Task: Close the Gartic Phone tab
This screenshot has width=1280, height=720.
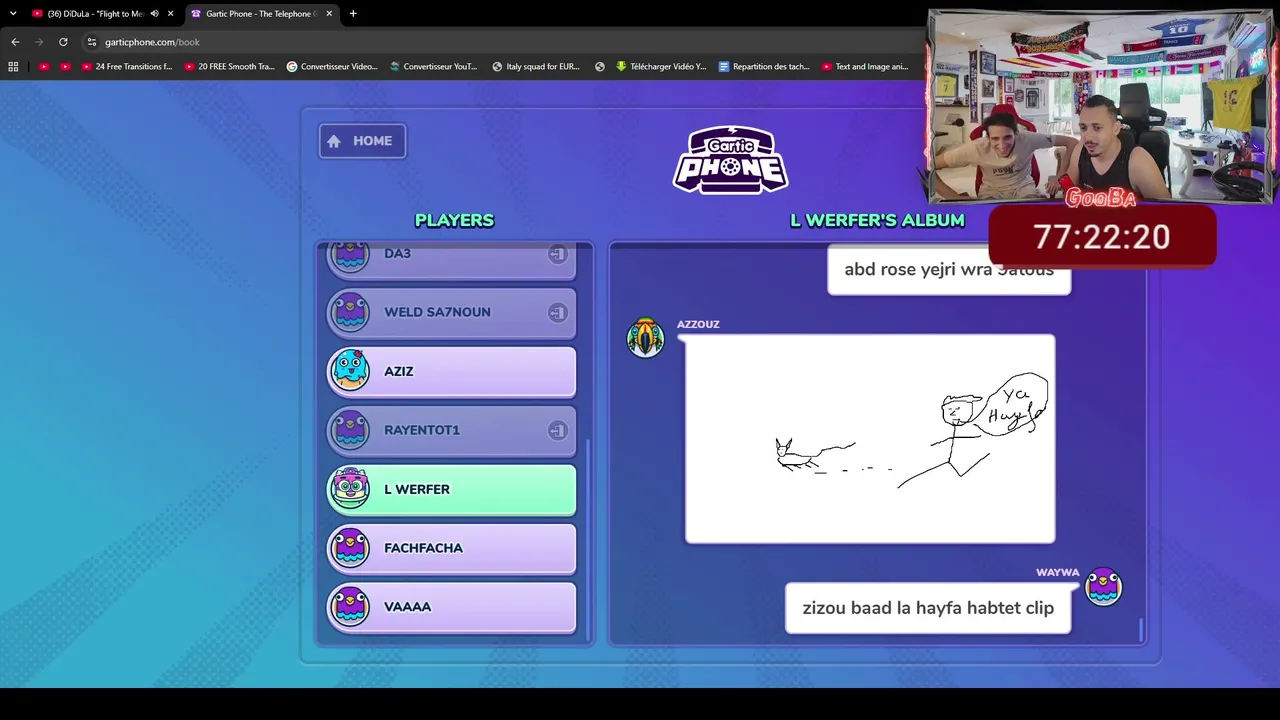Action: (x=329, y=14)
